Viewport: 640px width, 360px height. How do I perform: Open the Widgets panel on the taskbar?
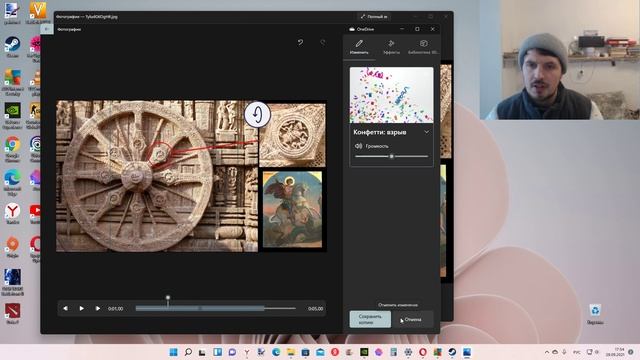point(218,352)
